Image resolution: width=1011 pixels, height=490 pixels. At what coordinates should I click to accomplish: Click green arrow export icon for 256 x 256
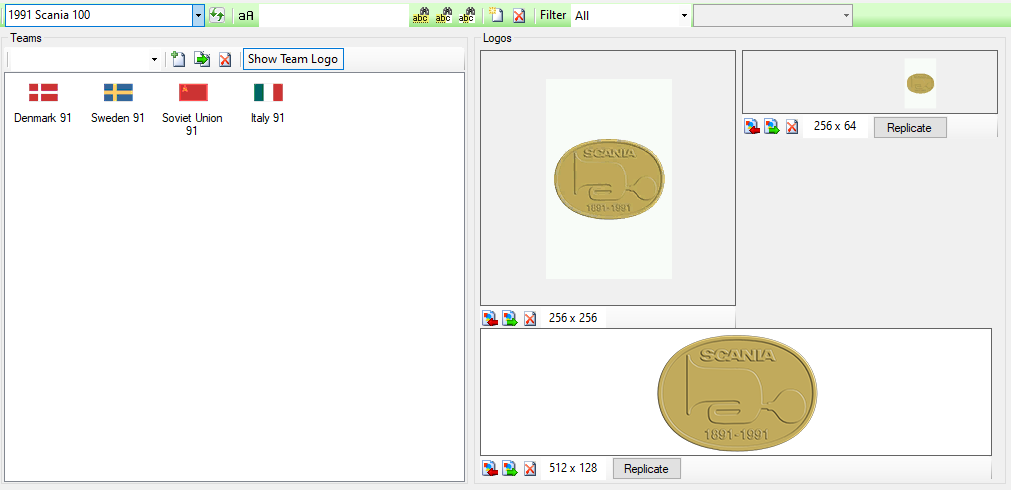point(510,318)
